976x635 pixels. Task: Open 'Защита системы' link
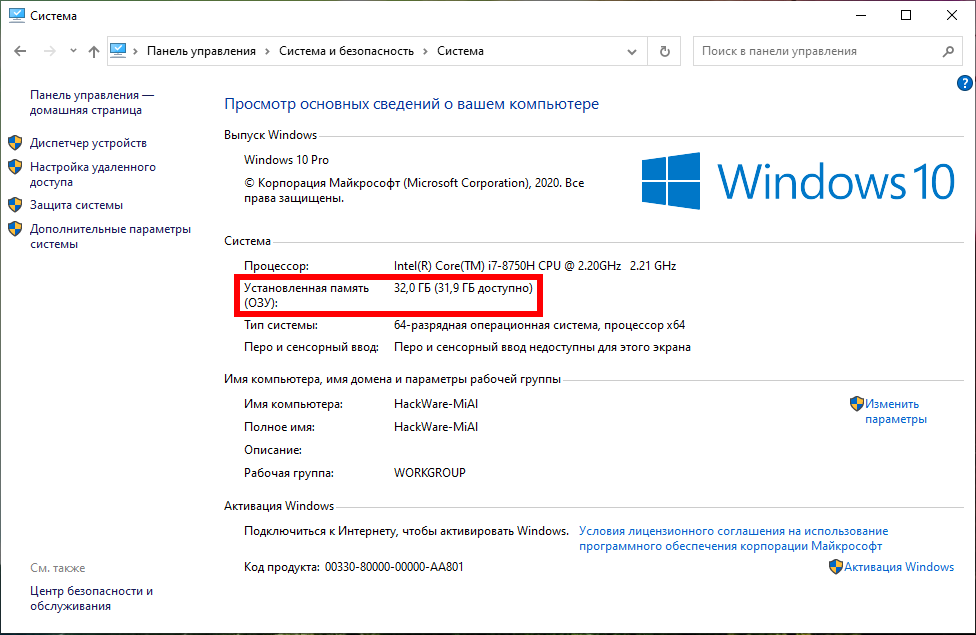[x=77, y=205]
